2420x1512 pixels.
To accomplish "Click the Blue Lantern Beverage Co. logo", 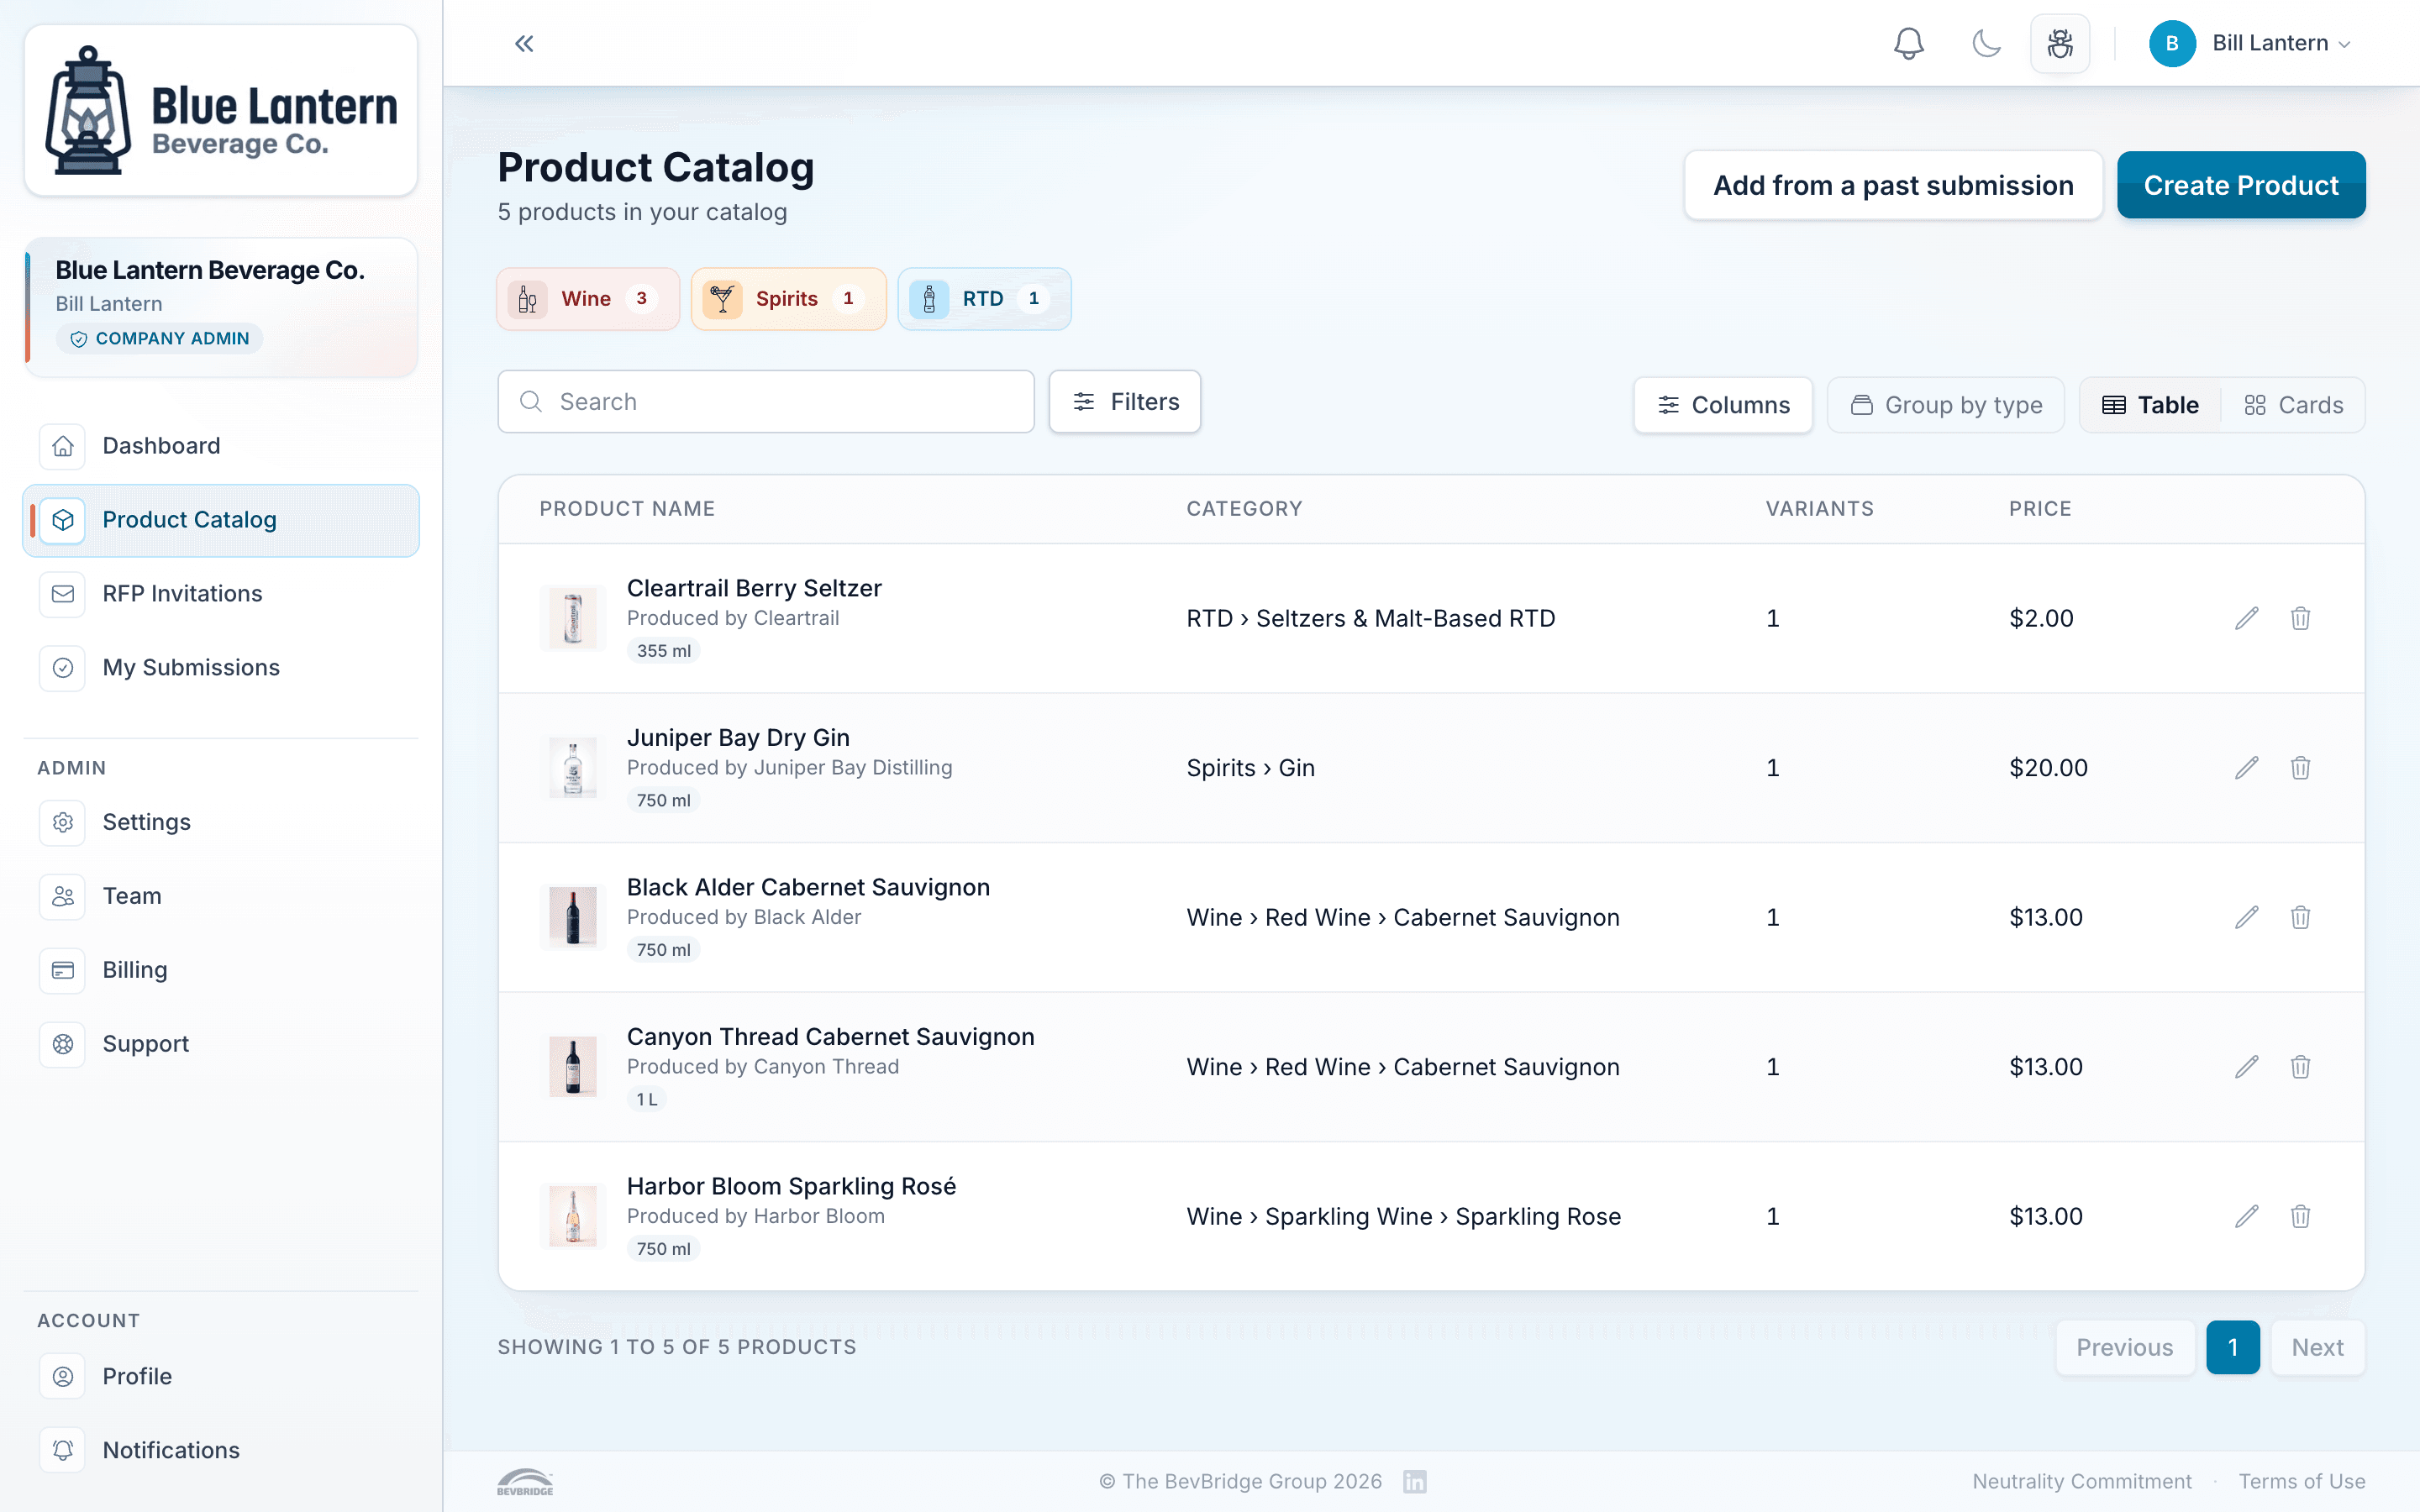I will (x=221, y=110).
